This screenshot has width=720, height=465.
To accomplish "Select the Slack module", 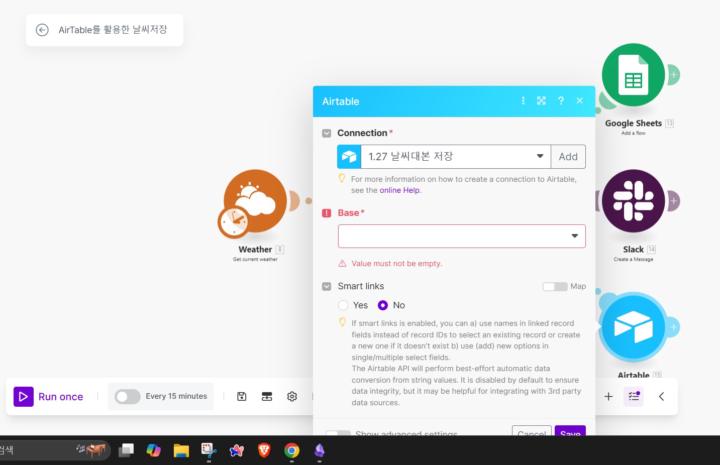I will click(633, 201).
